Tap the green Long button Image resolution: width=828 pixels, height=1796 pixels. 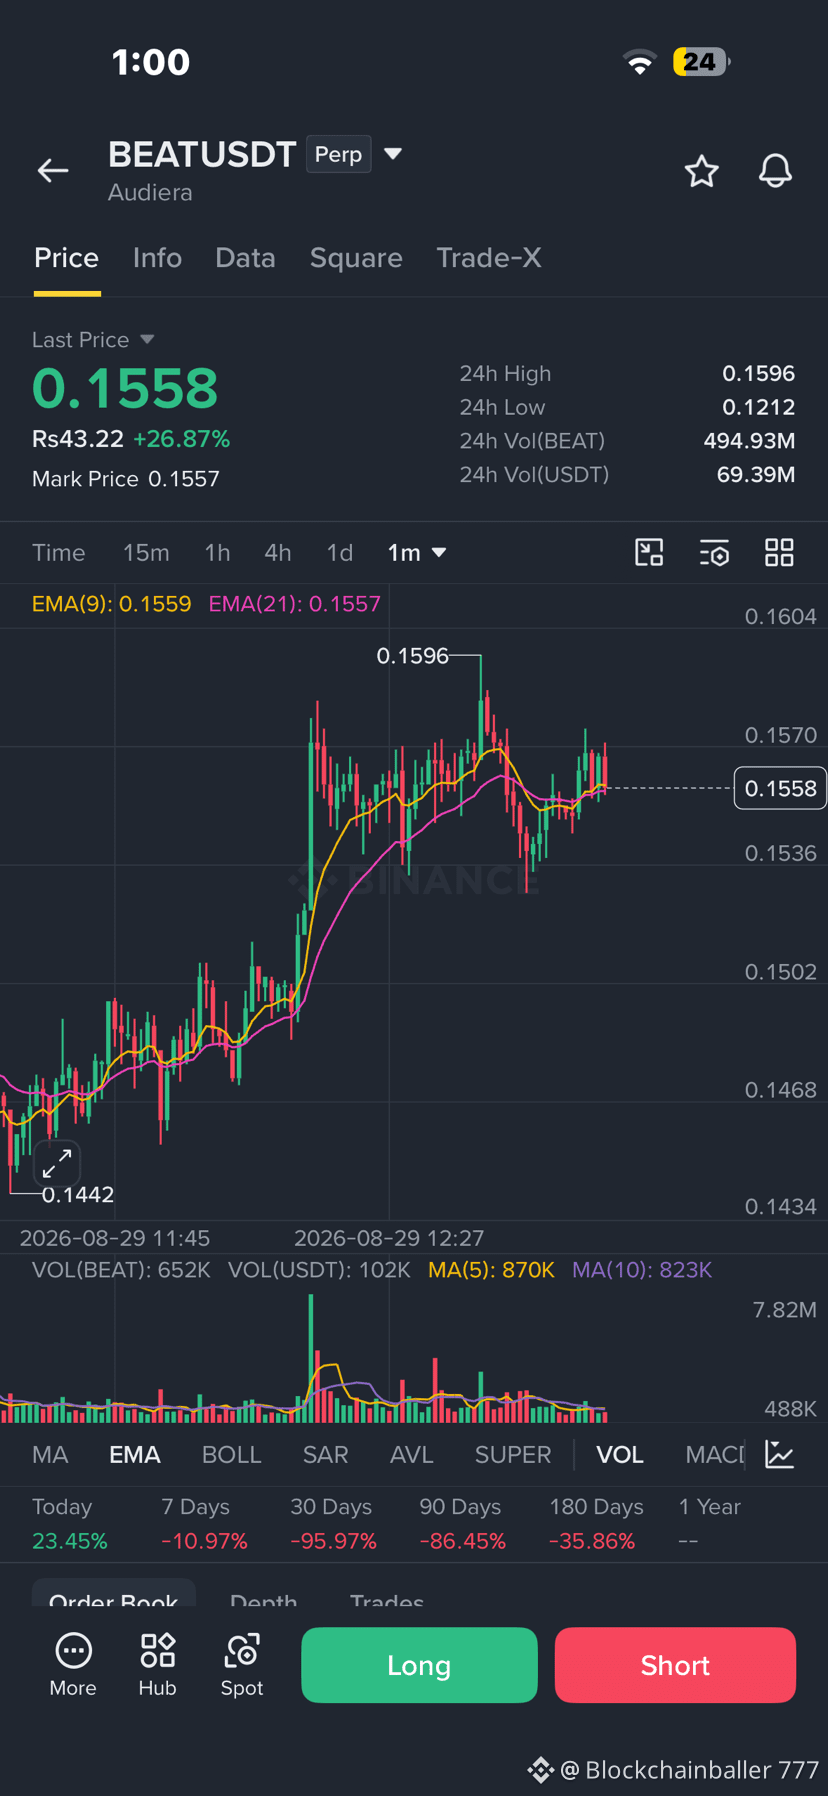tap(419, 1665)
